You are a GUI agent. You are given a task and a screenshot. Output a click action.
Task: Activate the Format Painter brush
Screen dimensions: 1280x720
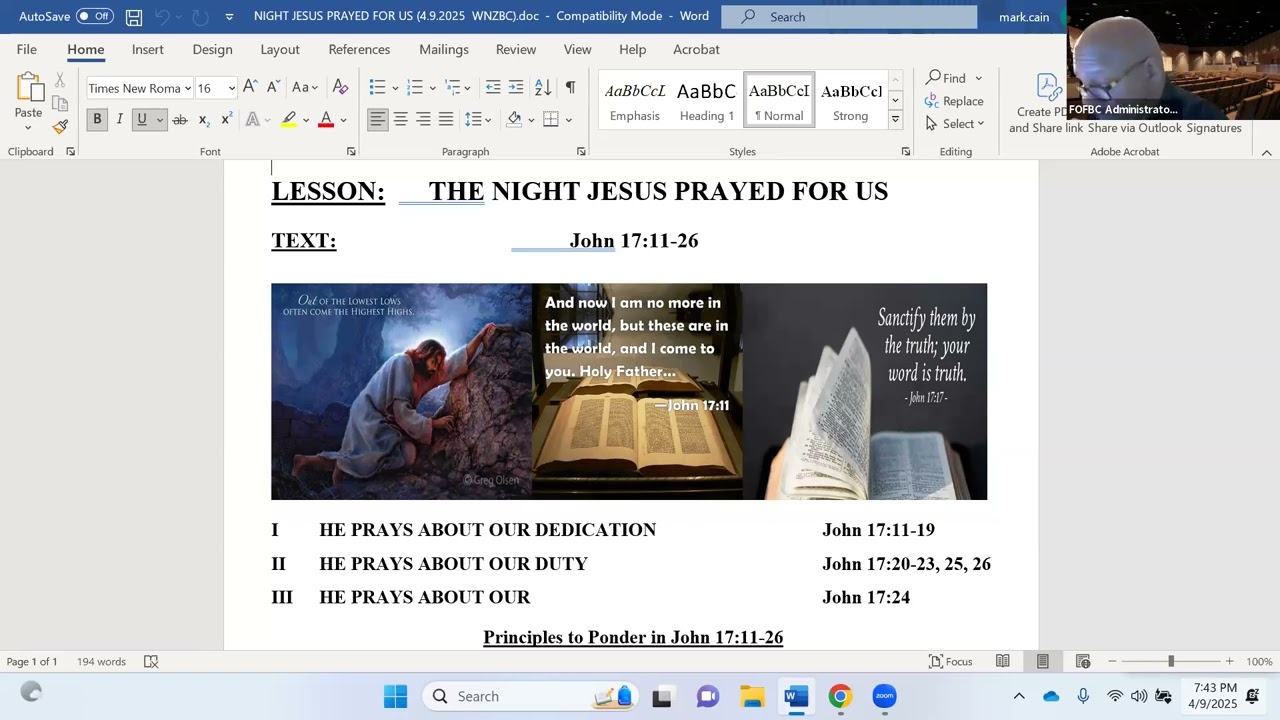[60, 126]
